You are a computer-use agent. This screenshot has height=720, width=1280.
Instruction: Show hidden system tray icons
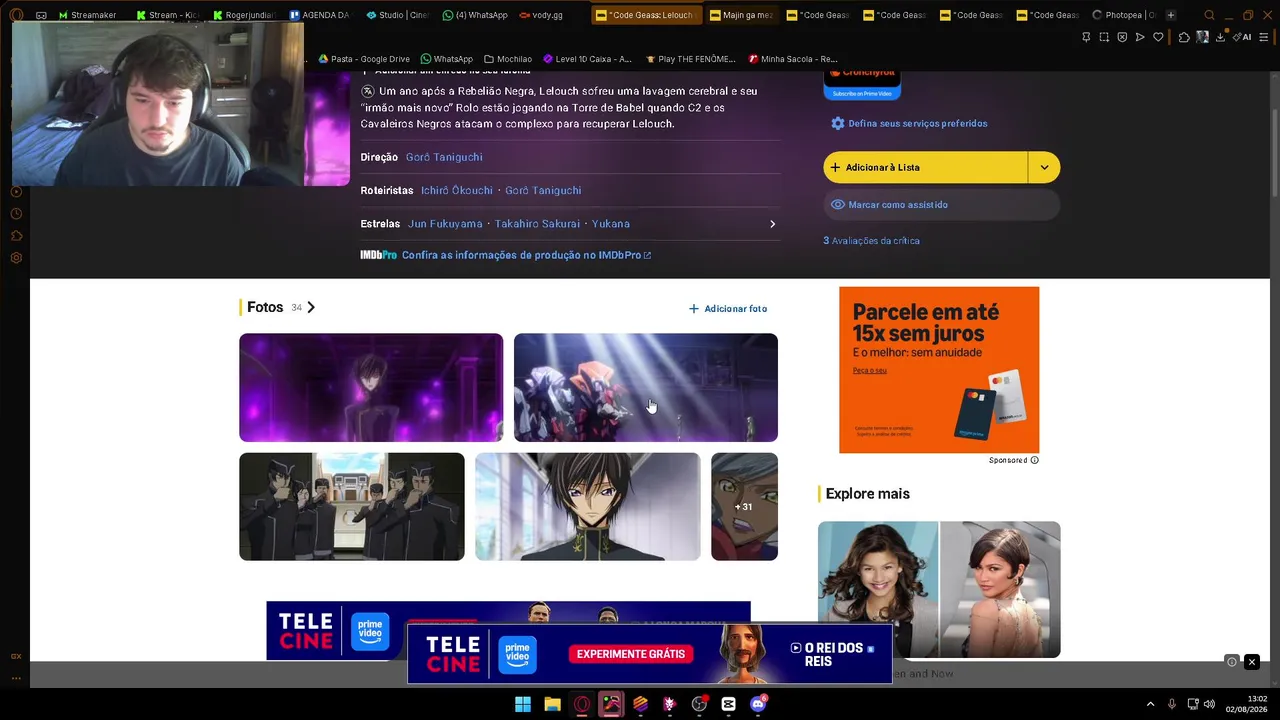pos(1150,704)
